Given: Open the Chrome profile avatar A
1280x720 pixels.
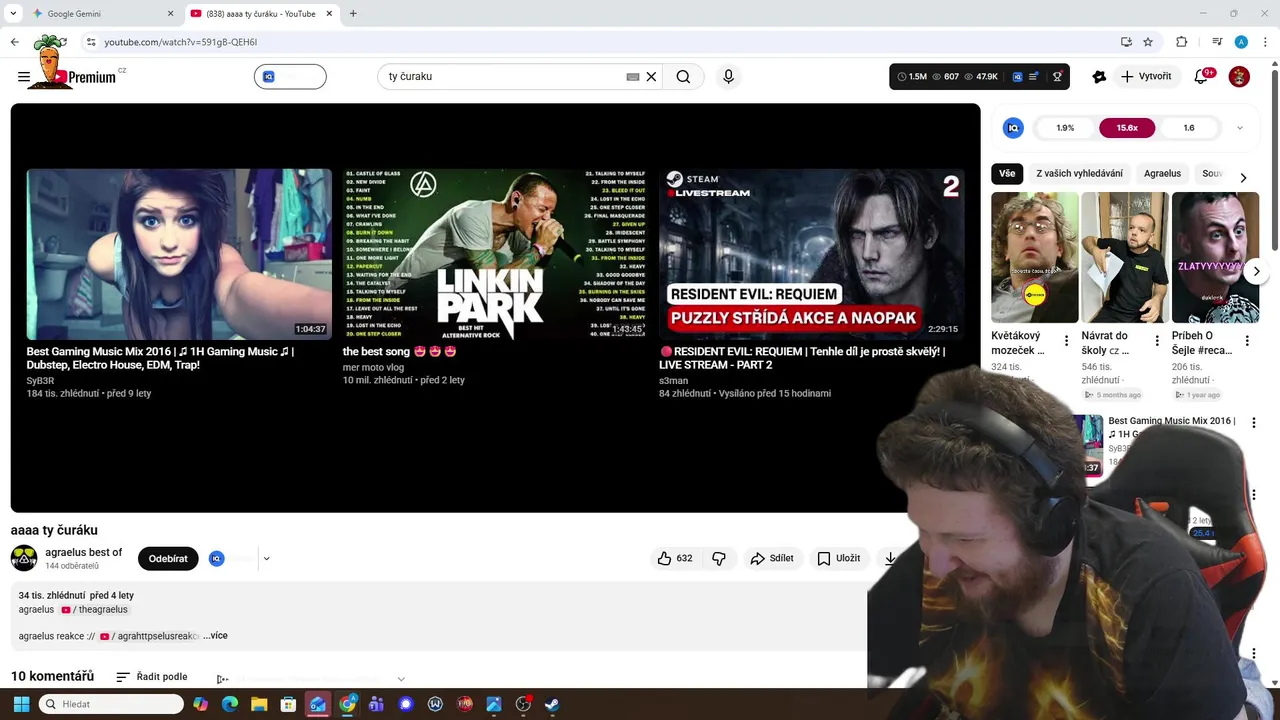Looking at the screenshot, I should coord(1241,42).
